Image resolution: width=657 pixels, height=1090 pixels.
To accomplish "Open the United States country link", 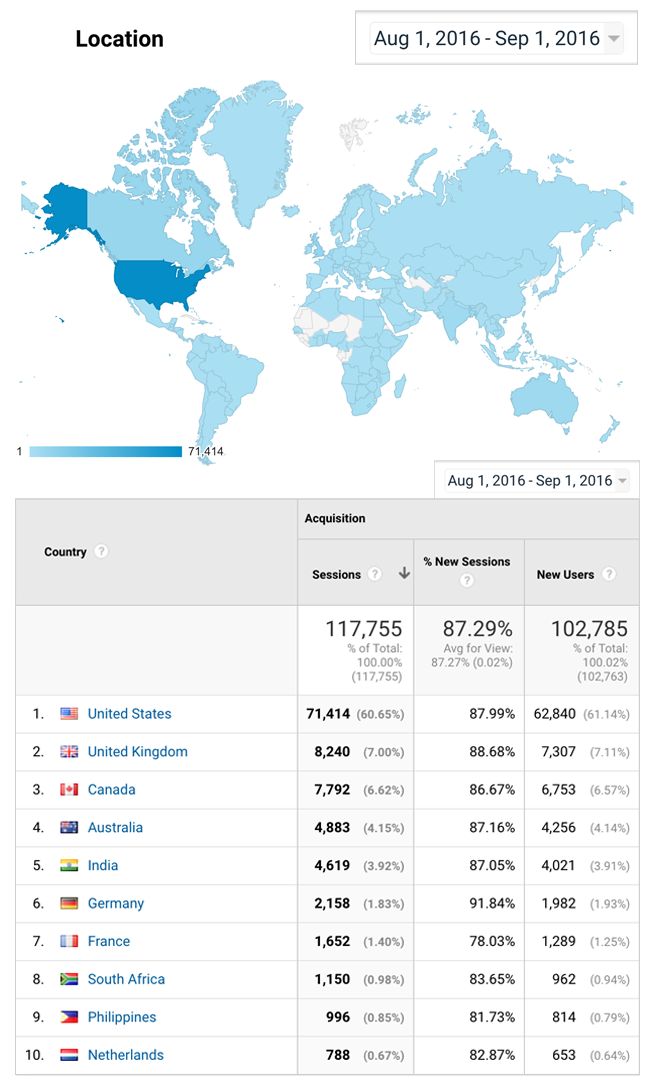I will (129, 714).
